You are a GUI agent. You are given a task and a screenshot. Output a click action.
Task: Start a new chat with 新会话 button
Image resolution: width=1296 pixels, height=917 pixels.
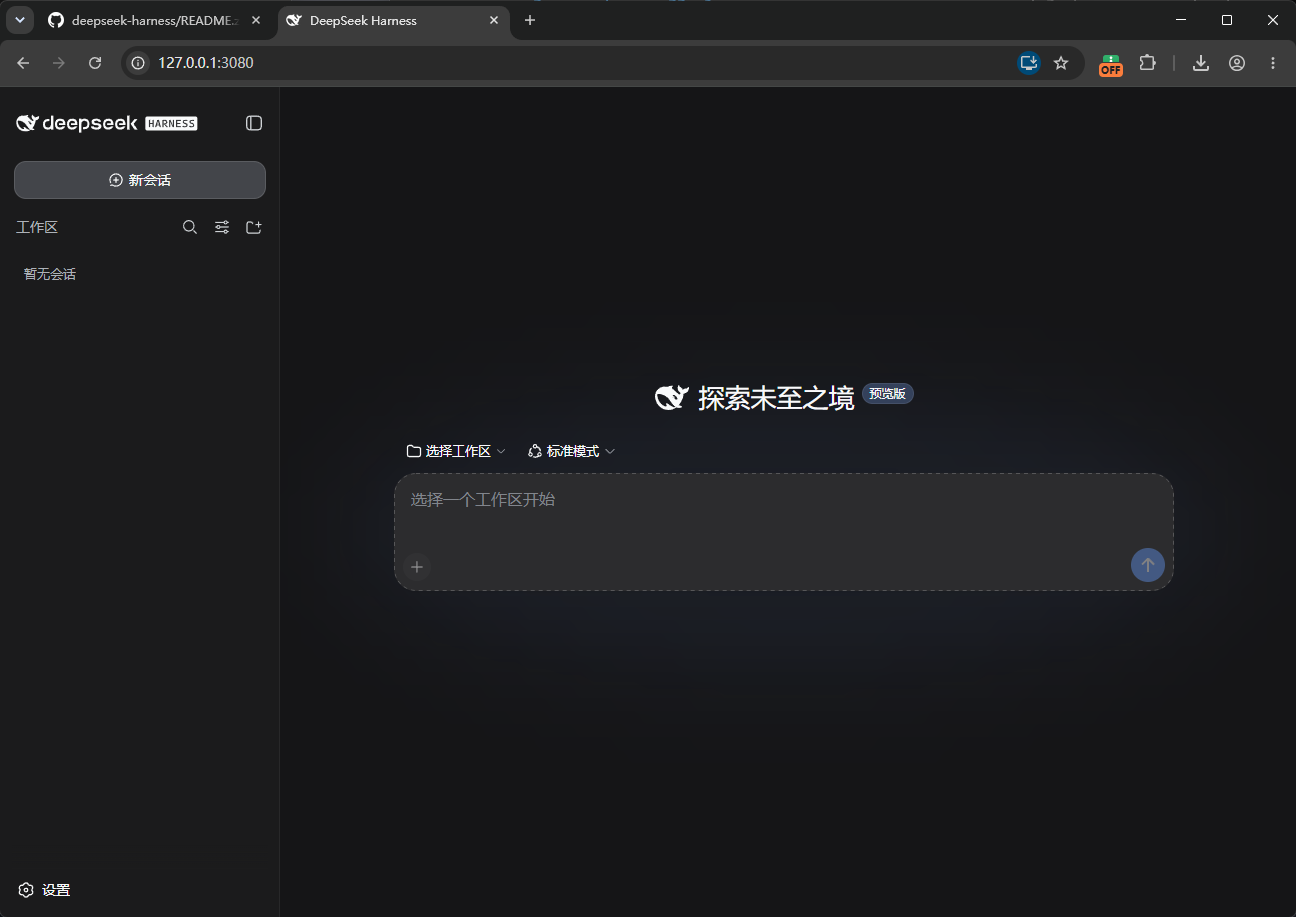coord(140,180)
